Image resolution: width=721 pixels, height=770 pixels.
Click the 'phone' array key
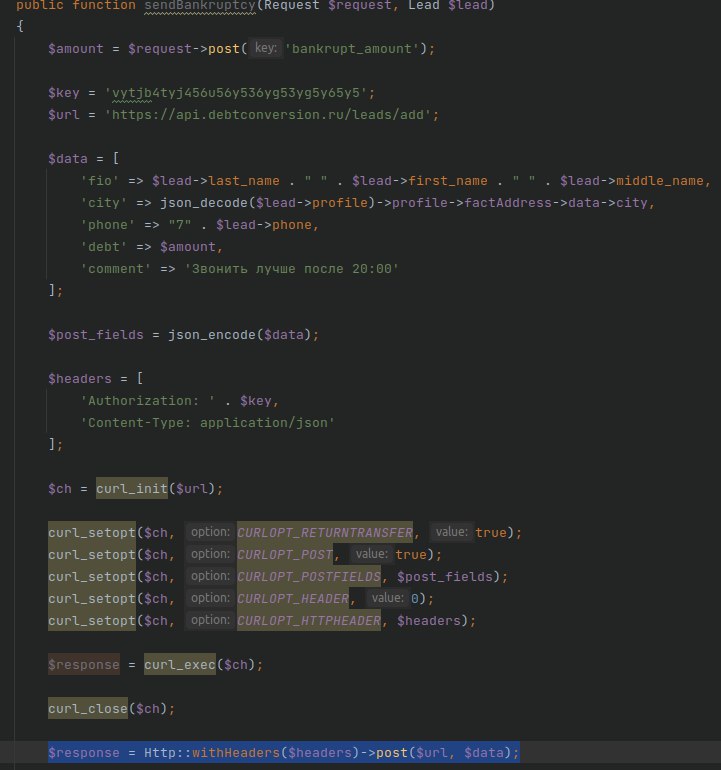[x=108, y=225]
